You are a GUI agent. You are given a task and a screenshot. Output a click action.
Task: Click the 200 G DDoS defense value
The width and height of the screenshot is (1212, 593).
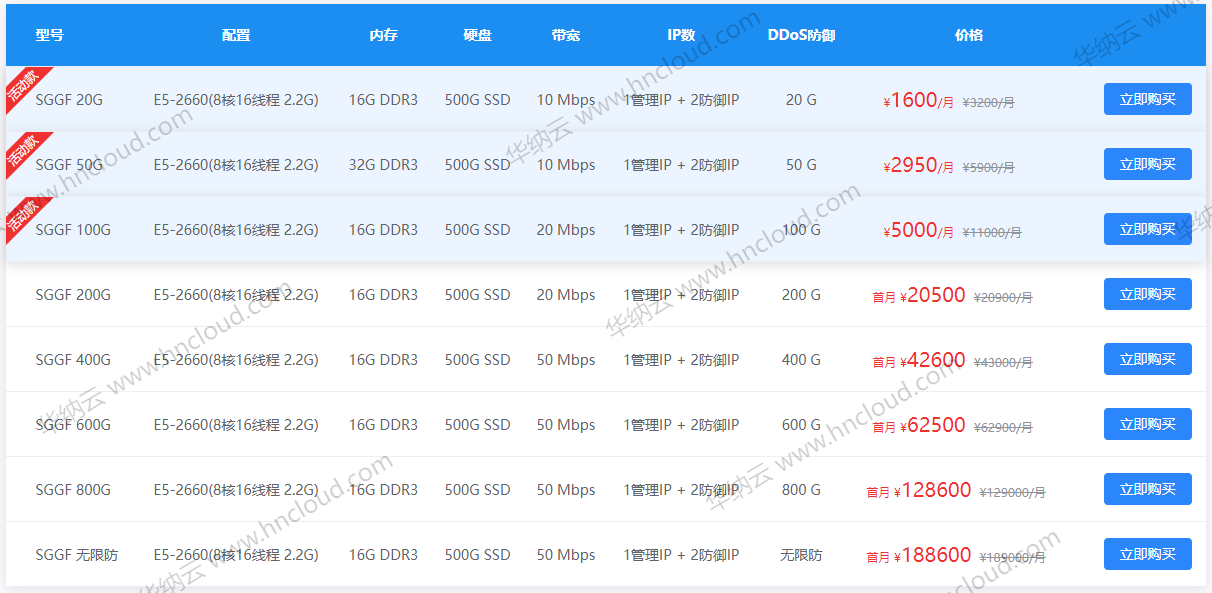[x=801, y=295]
